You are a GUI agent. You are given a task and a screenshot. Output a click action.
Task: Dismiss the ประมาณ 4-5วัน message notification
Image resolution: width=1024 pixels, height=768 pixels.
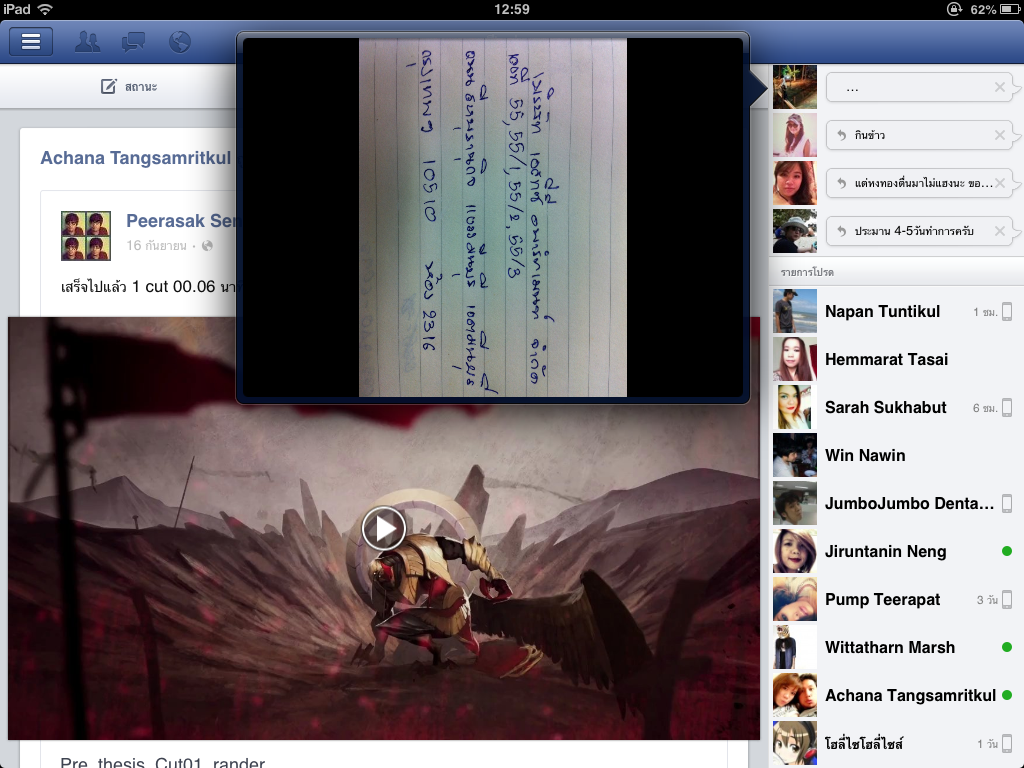(x=999, y=231)
